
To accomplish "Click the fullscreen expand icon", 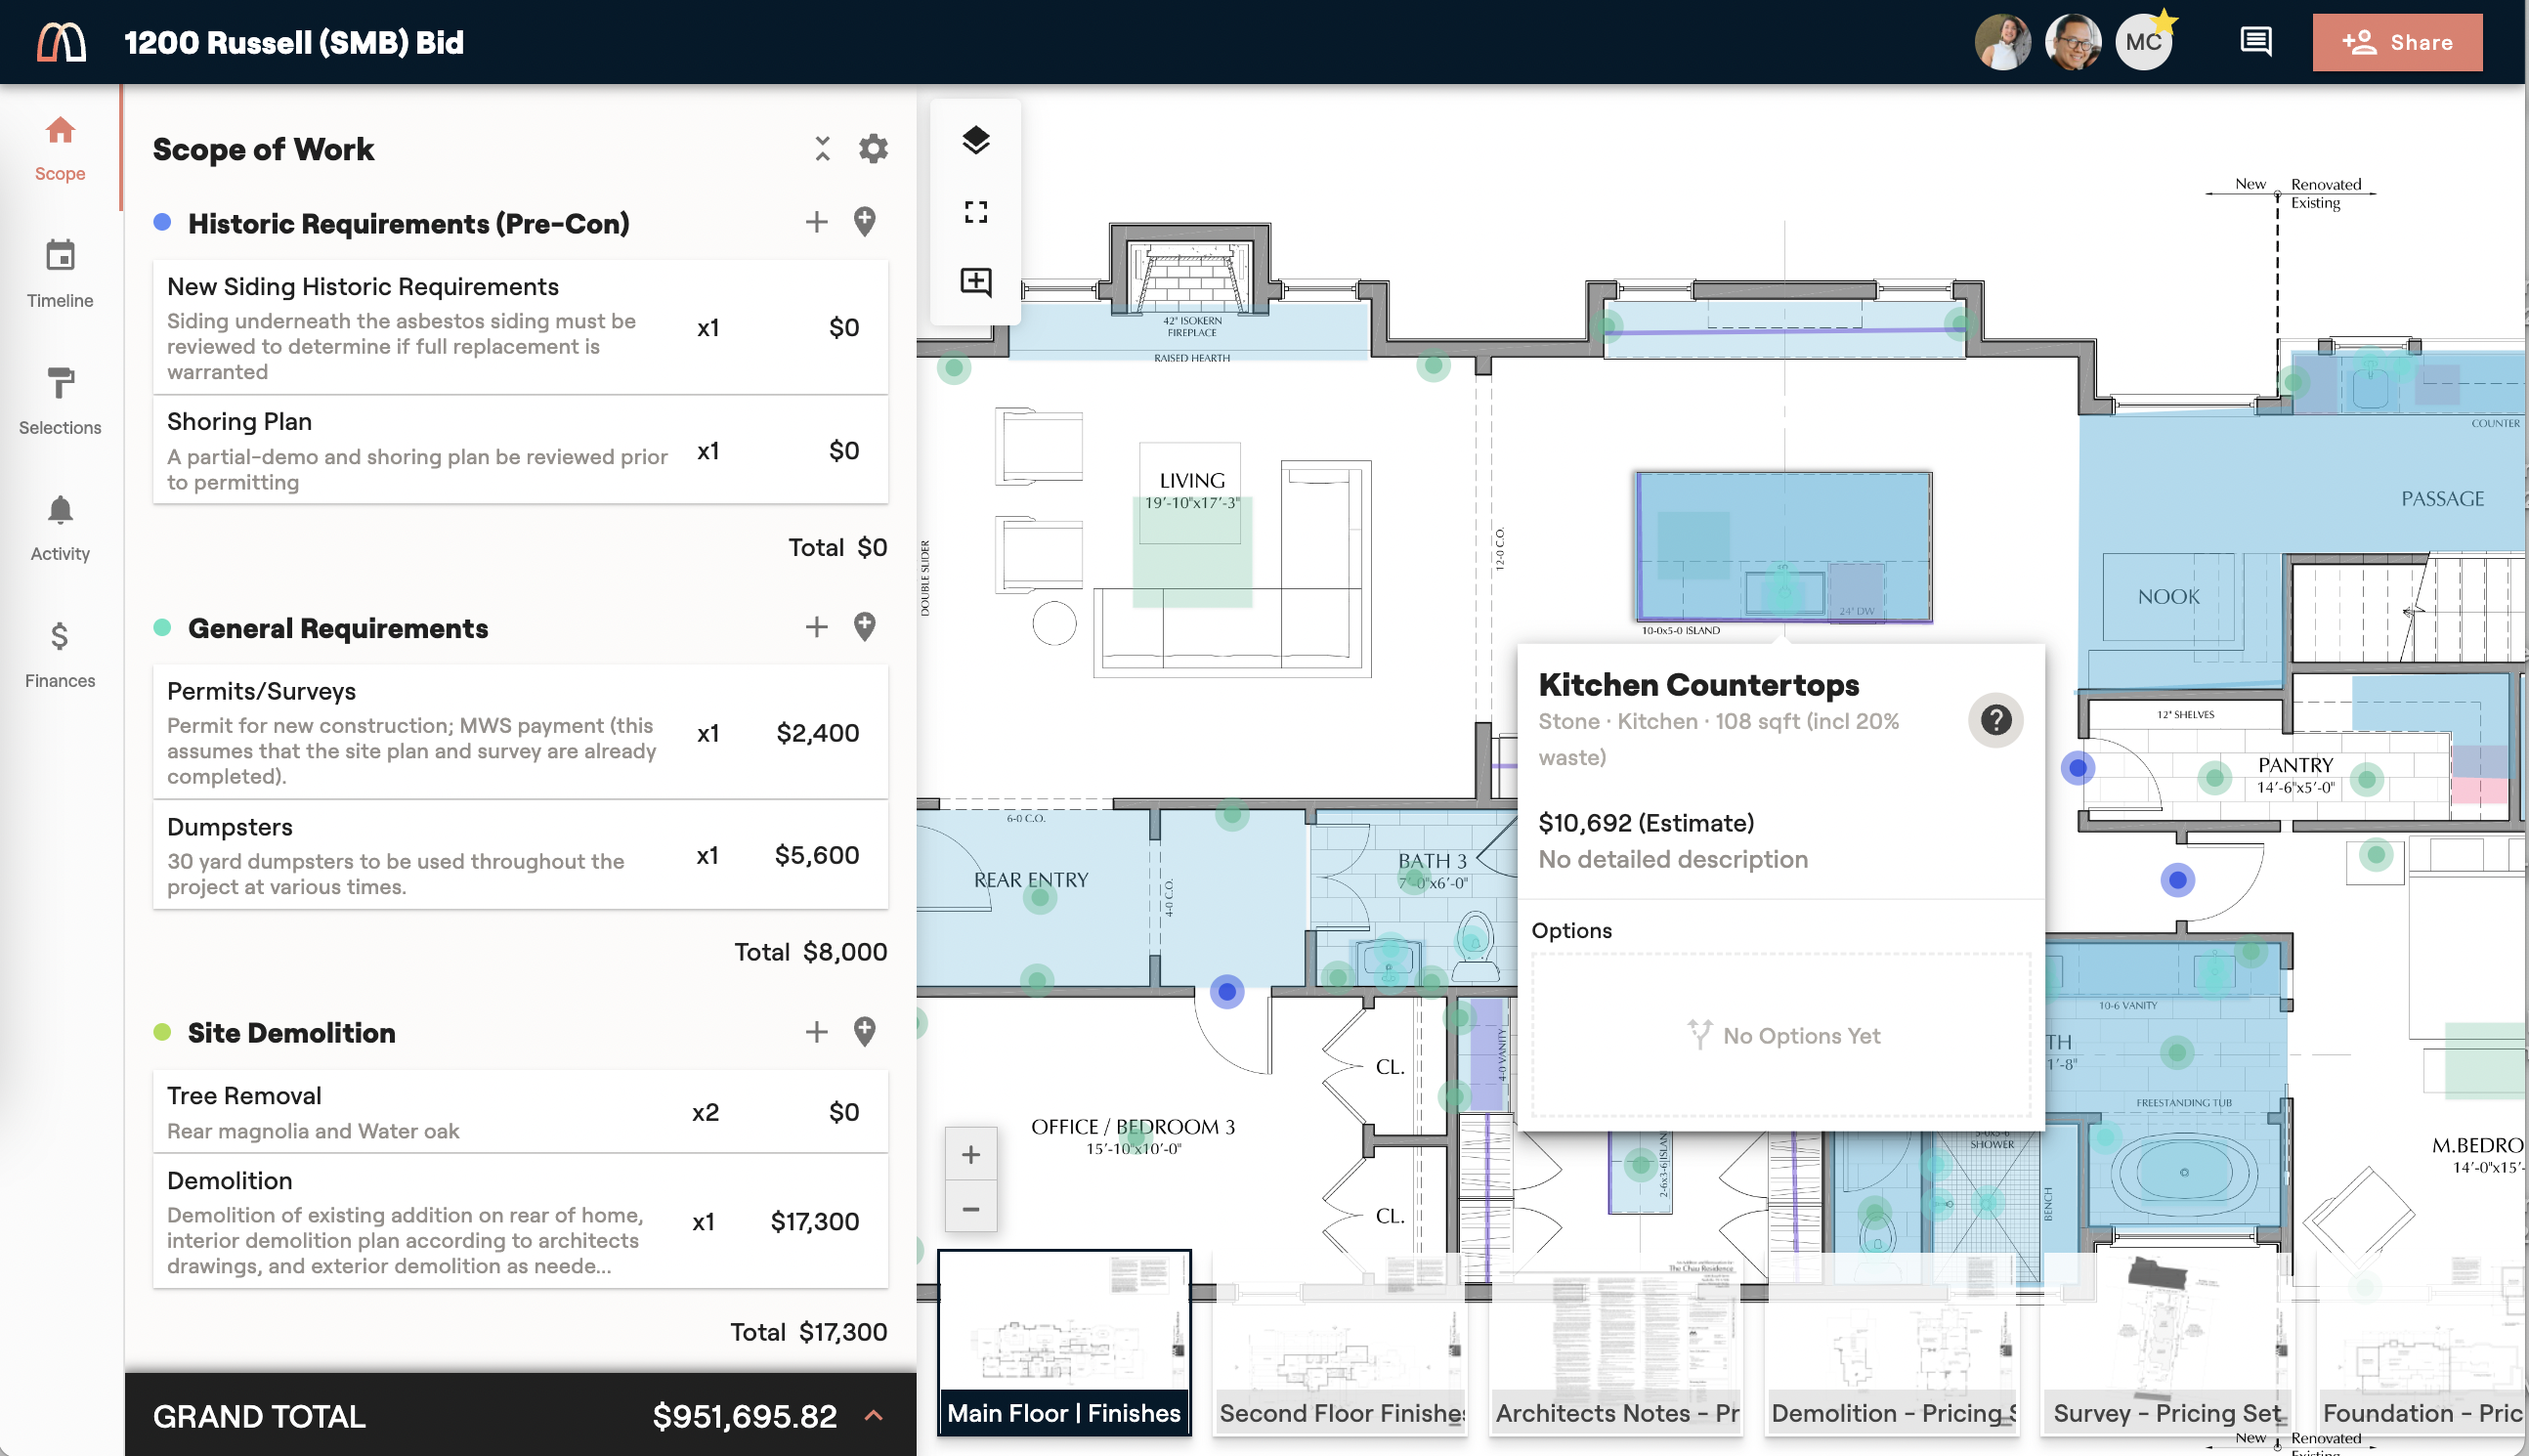I will (x=975, y=212).
